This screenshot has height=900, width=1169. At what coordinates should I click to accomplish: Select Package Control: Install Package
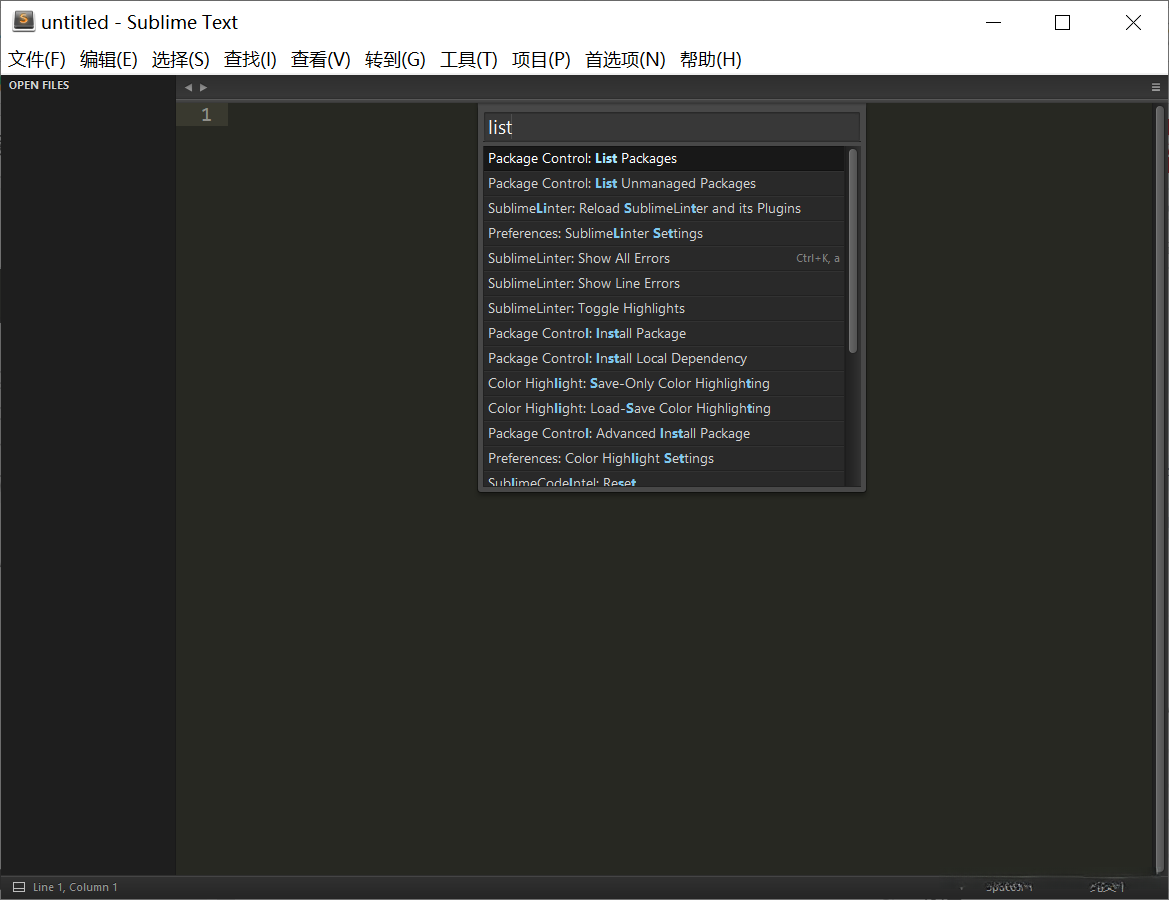[x=664, y=333]
